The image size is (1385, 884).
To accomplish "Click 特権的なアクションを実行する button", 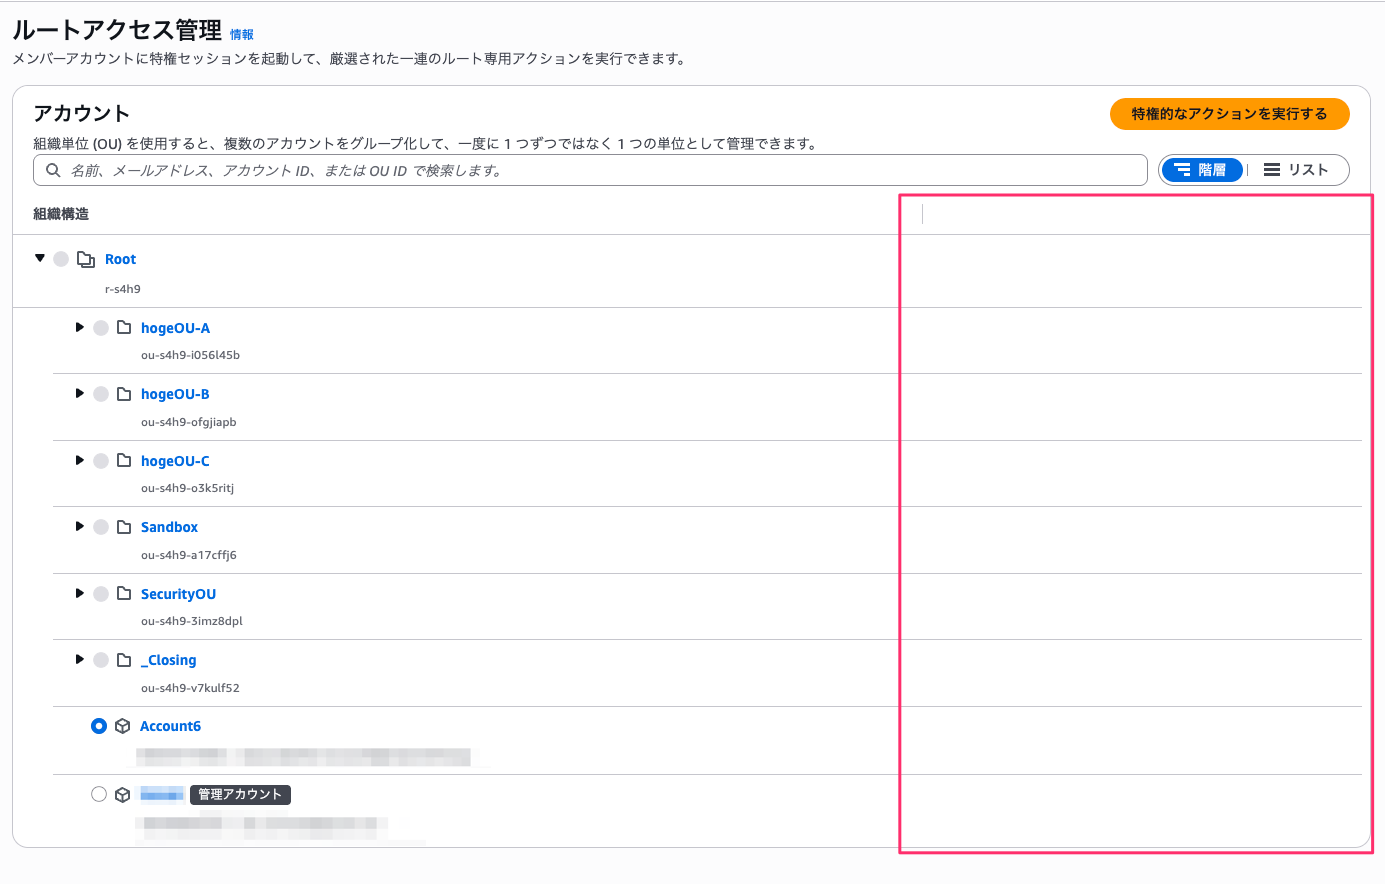I will (1229, 114).
